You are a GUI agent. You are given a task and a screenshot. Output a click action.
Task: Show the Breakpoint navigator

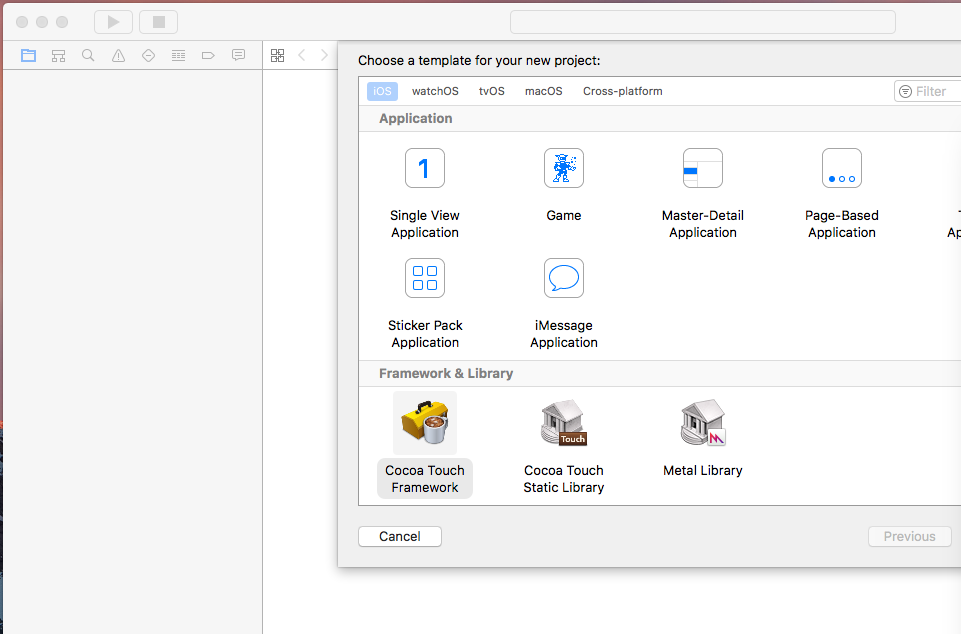pos(208,56)
